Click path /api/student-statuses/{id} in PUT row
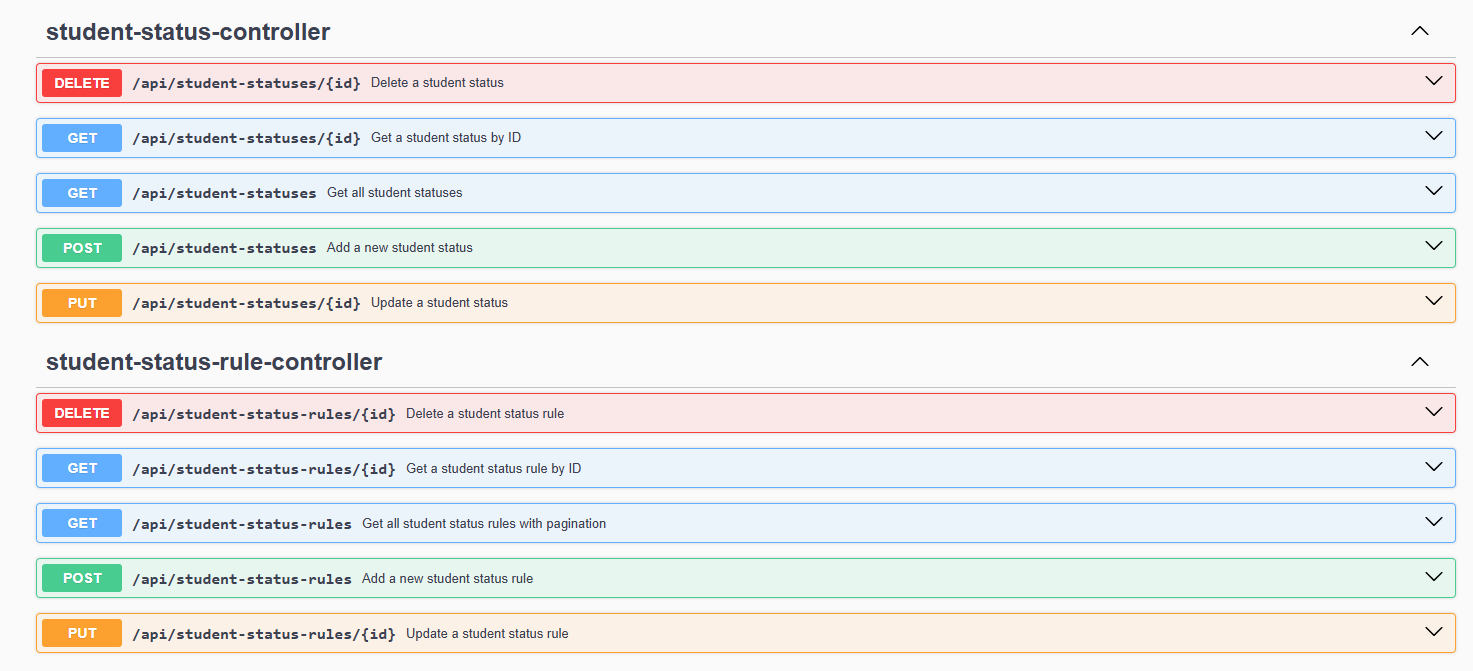This screenshot has height=671, width=1473. point(246,303)
